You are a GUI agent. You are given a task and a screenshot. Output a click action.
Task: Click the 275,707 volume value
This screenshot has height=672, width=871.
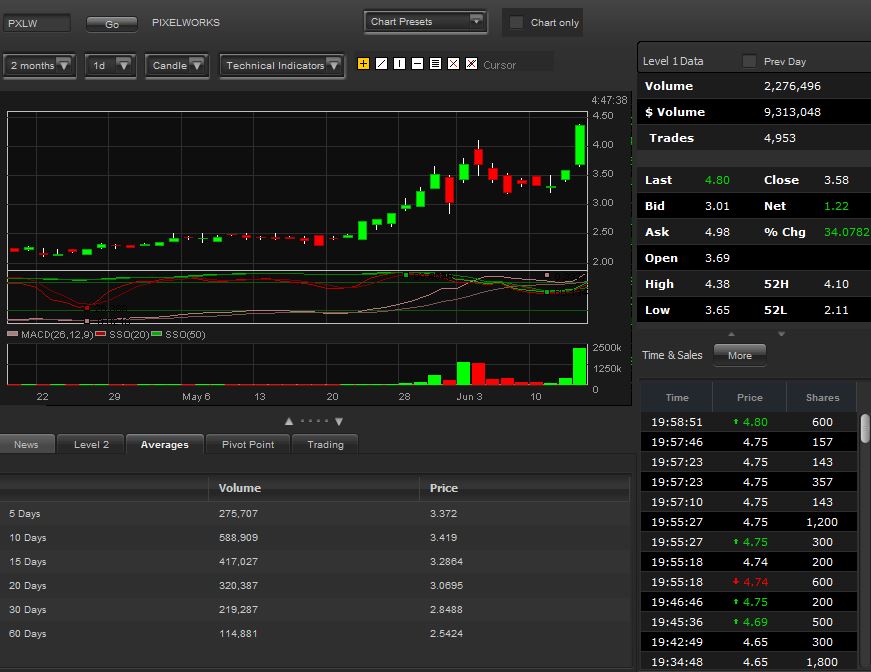(x=238, y=514)
